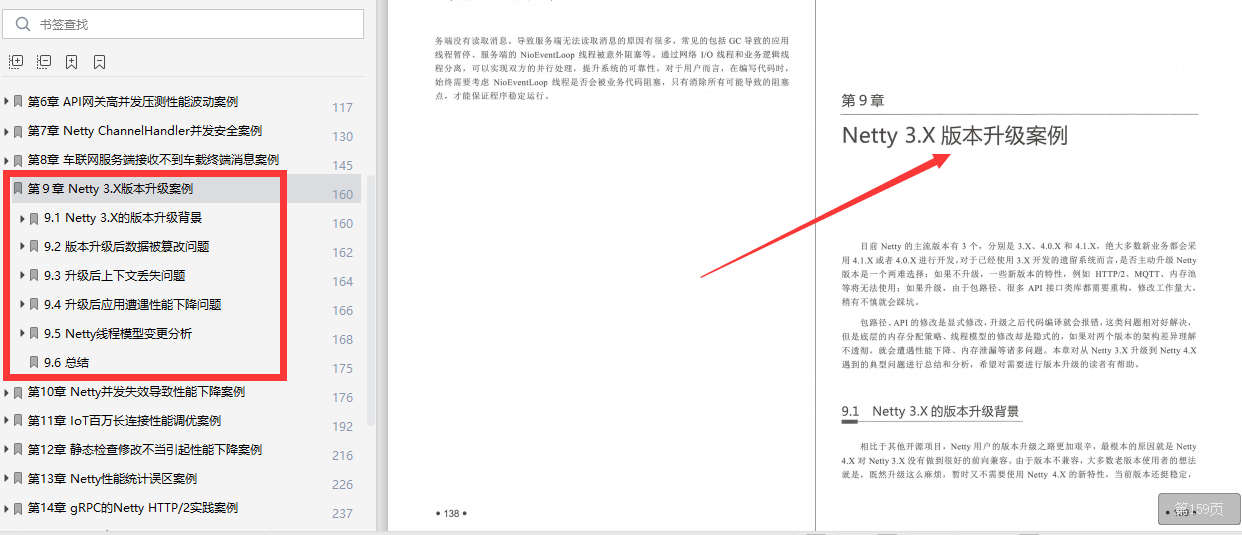Click the delete bookmark icon

[100, 62]
